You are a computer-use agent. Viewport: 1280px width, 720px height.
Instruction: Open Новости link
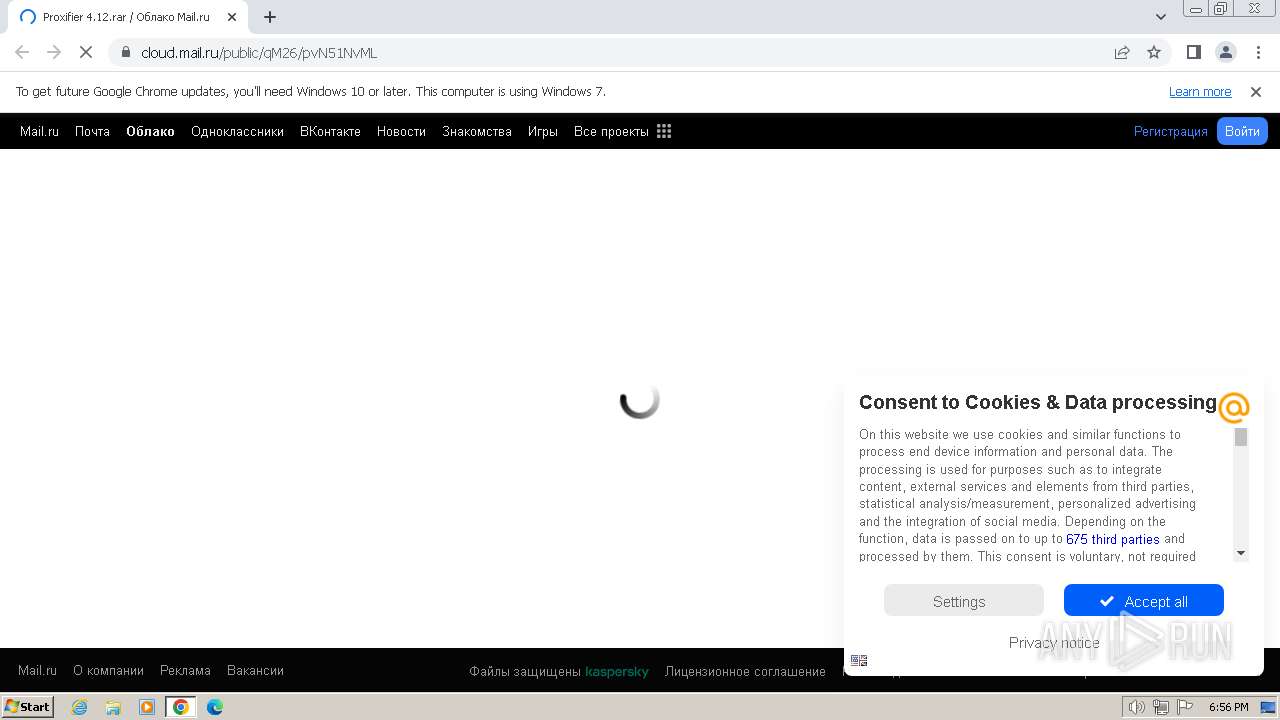coord(401,131)
